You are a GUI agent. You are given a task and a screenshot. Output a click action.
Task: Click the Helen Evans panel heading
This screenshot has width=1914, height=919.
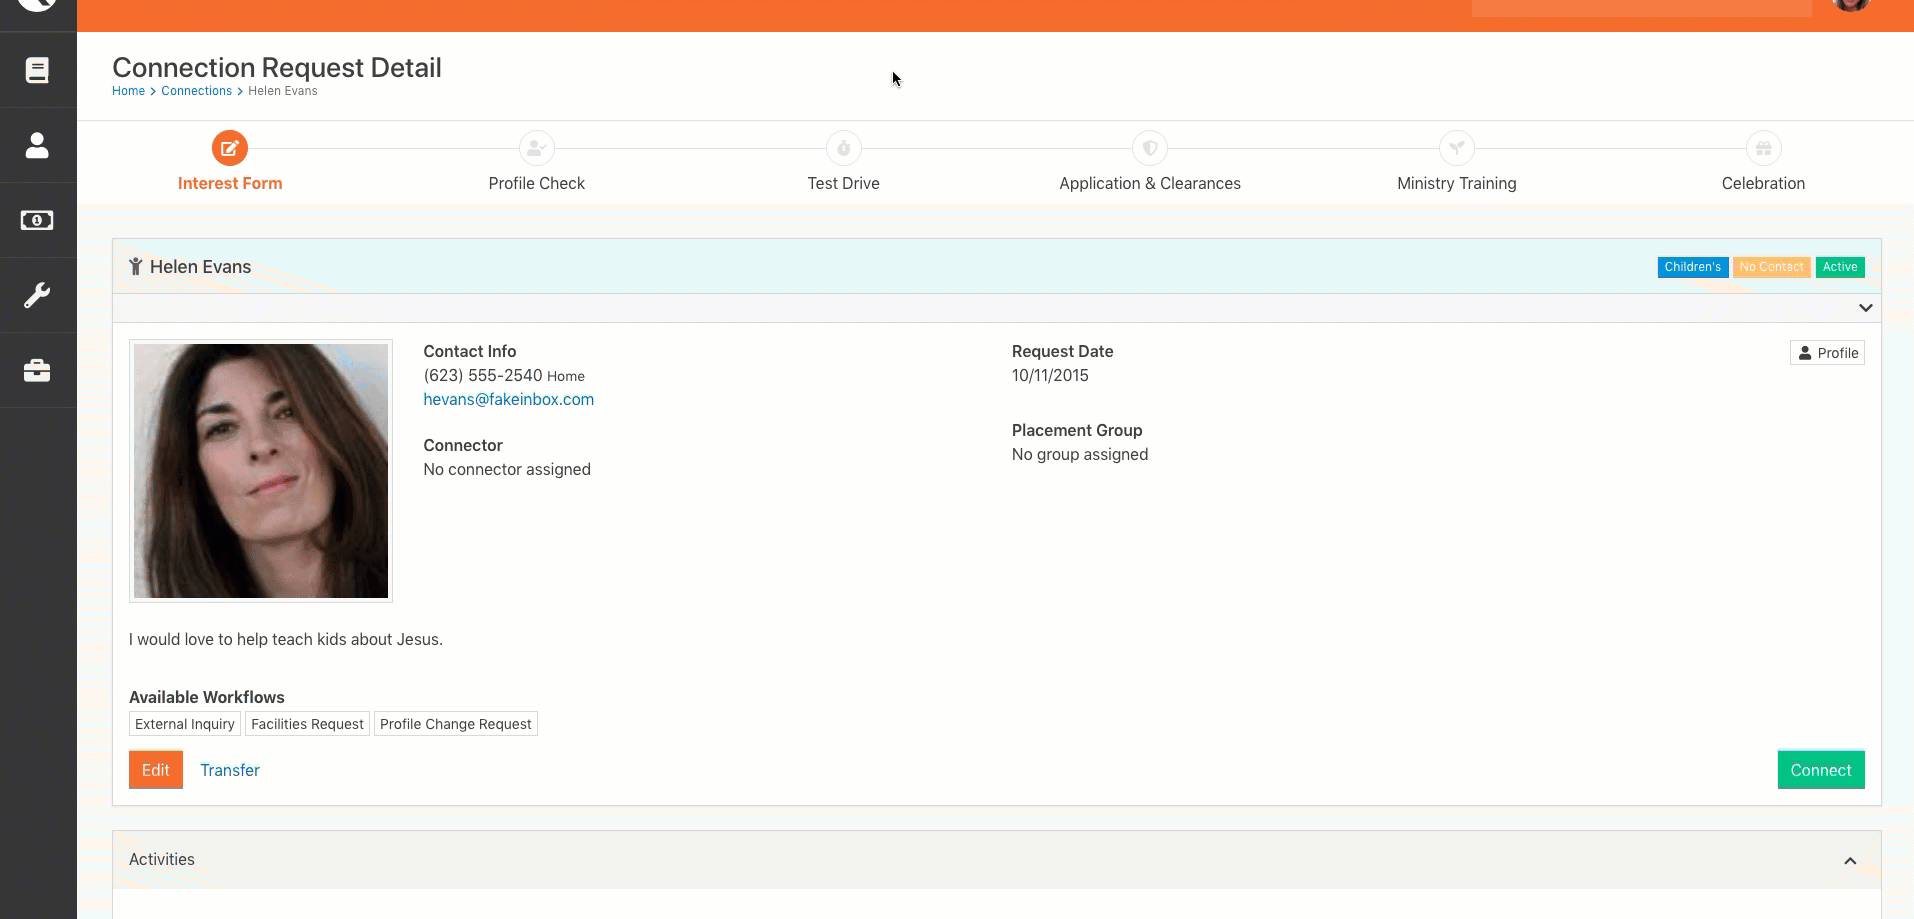[x=200, y=267]
